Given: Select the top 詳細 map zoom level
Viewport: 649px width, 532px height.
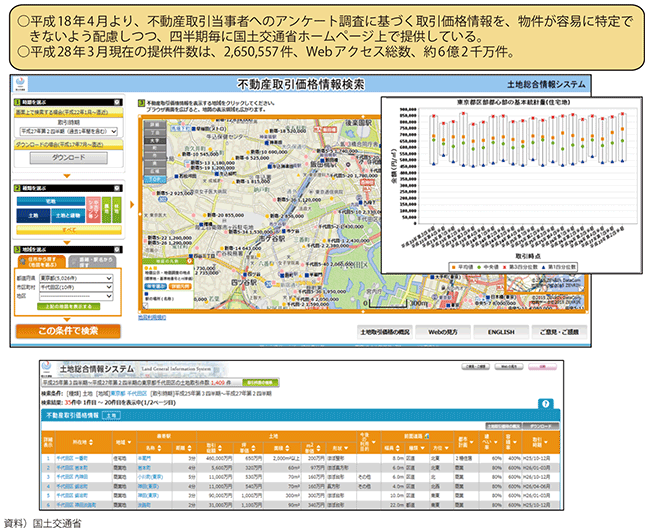Looking at the screenshot, I should pos(154,124).
